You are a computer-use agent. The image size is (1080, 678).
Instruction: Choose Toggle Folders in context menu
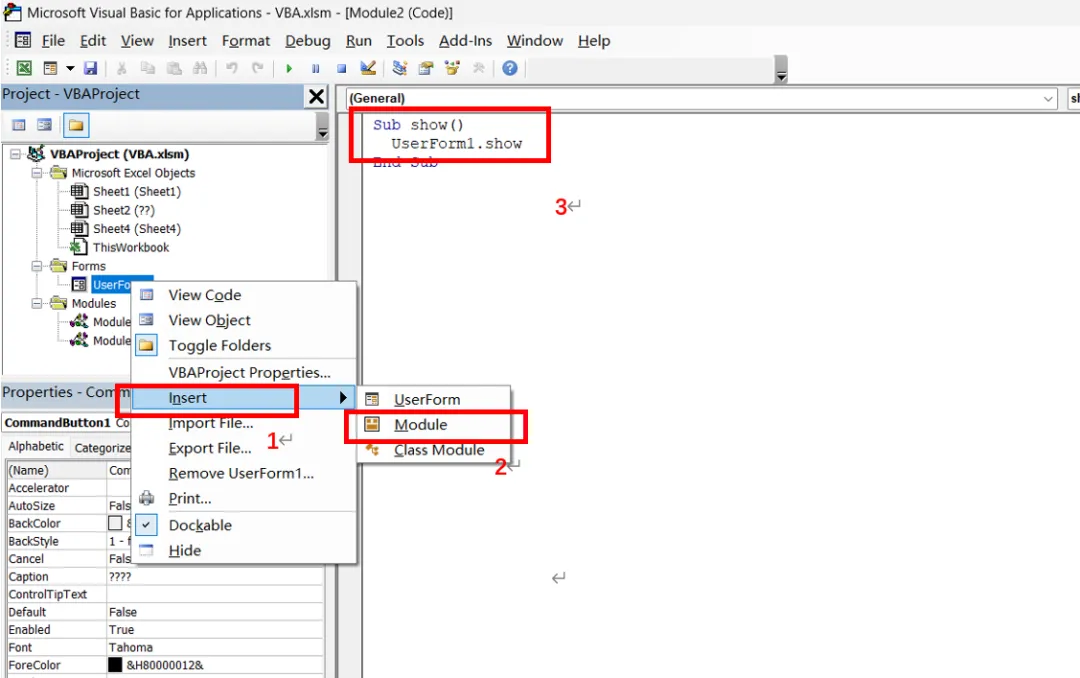245,346
